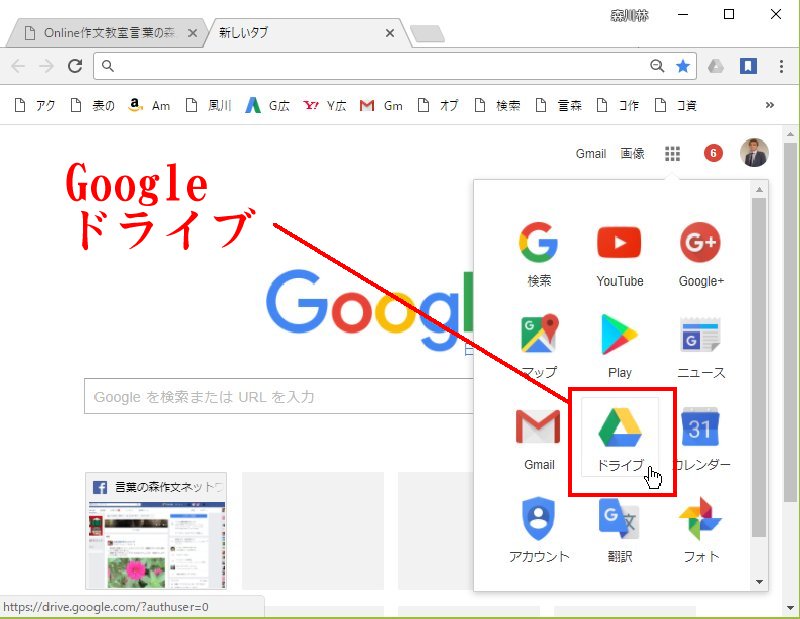Open the コ資 bookmark

pyautogui.click(x=676, y=106)
